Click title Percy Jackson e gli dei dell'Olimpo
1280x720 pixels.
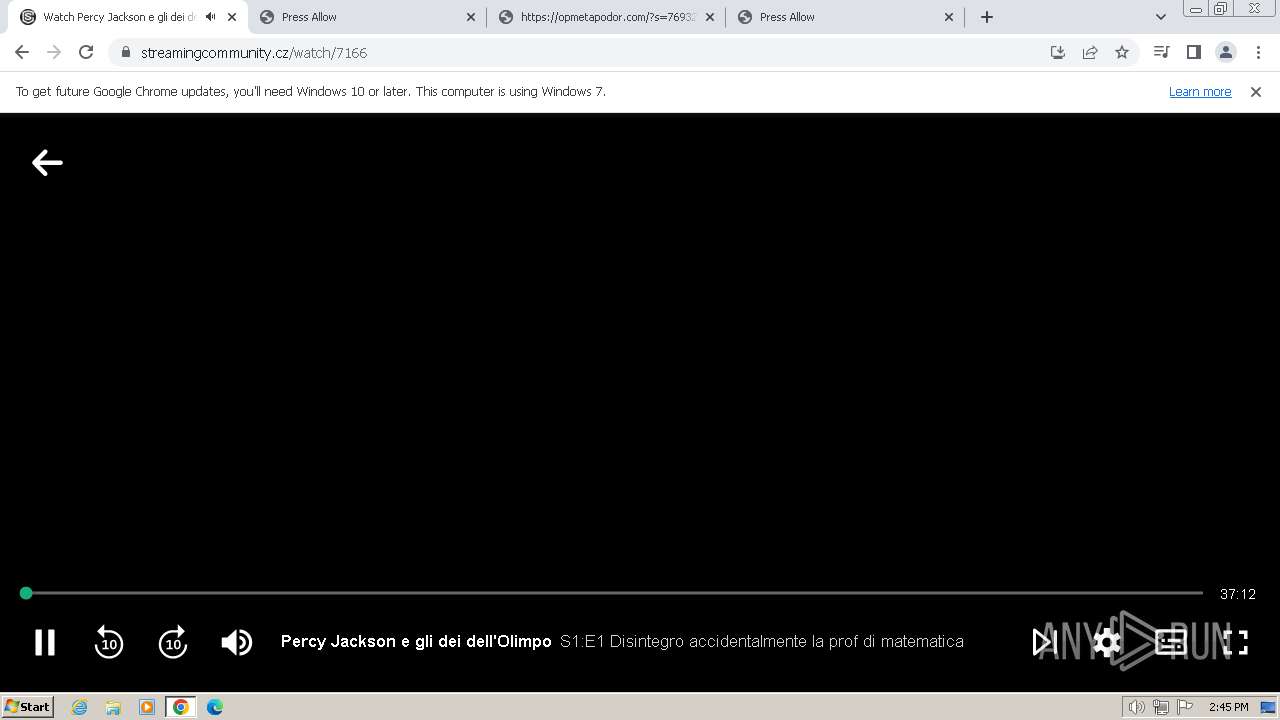[x=416, y=642]
